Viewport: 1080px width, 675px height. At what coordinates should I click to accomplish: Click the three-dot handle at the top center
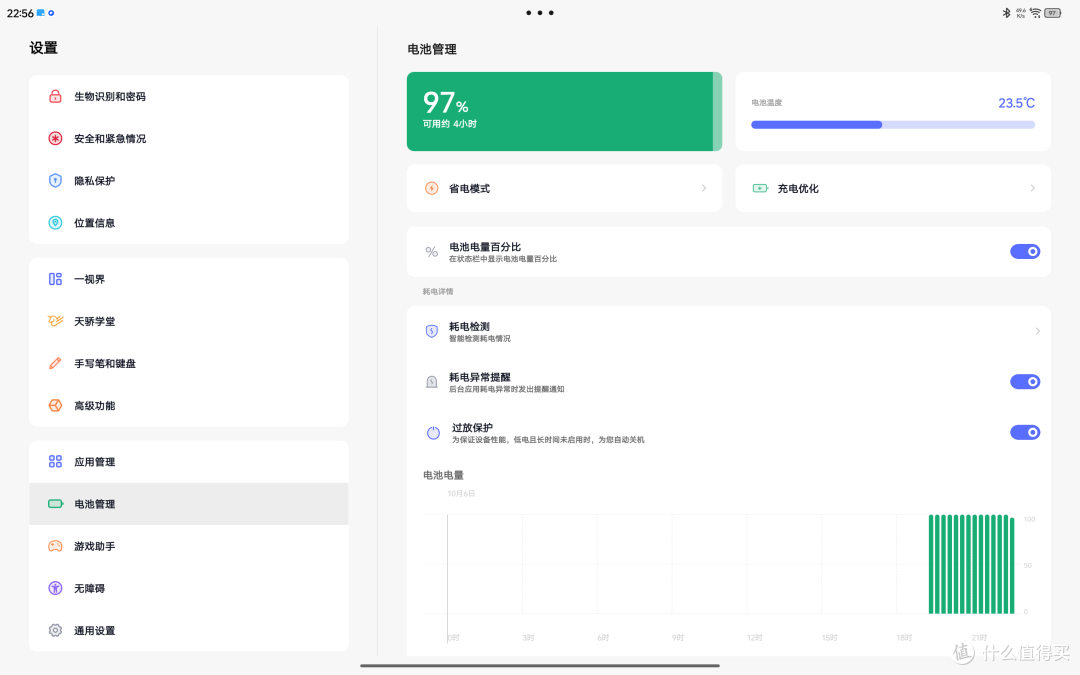(540, 12)
